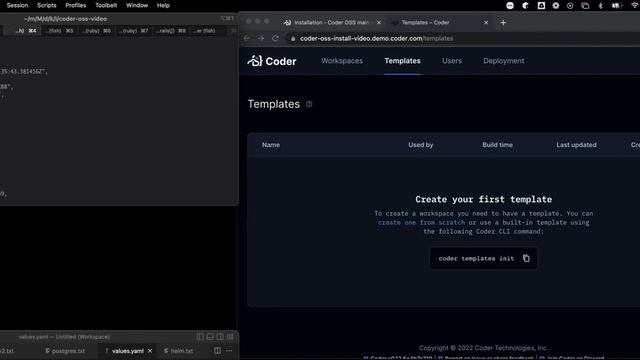Select the terminal tab with shortcut ⌘8

171,31
